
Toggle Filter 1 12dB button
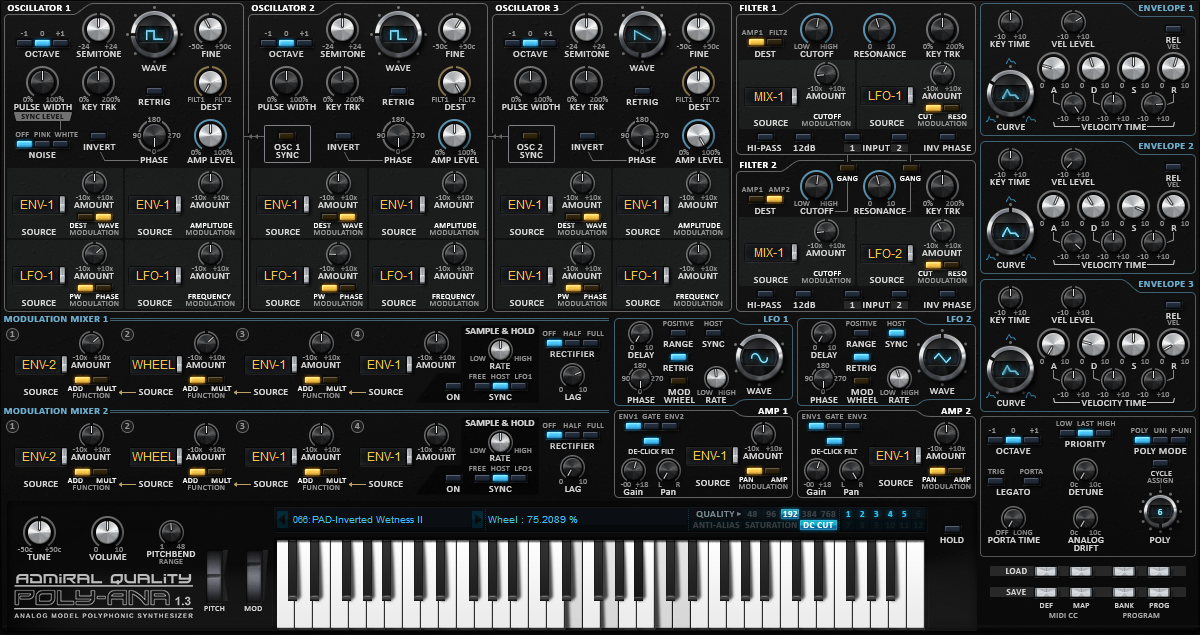(805, 135)
